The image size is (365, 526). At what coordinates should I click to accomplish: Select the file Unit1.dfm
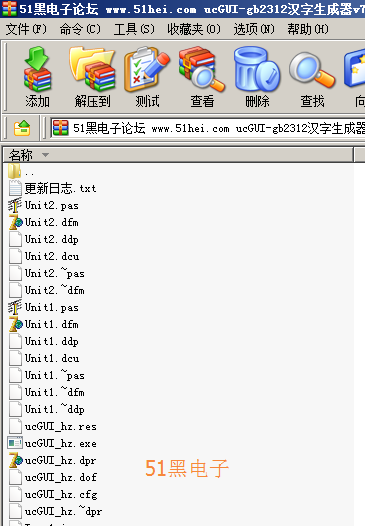44,324
